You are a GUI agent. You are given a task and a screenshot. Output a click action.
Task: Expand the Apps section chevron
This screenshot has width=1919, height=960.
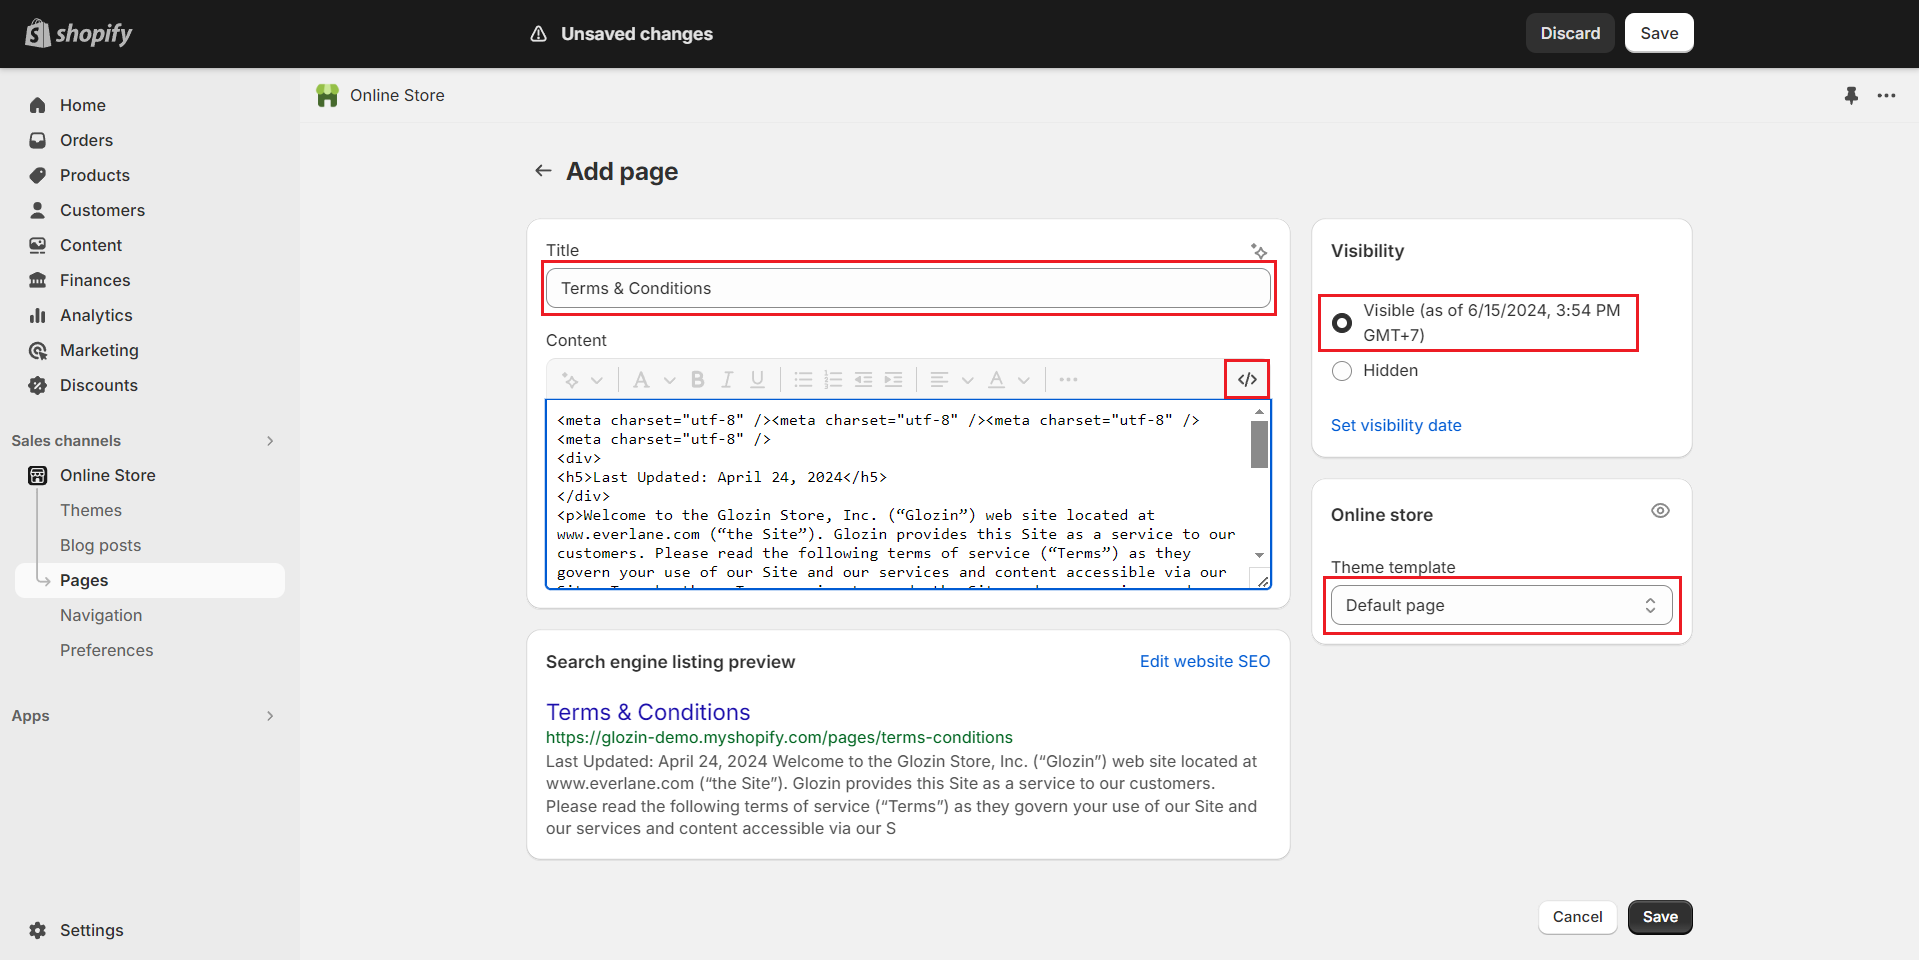pos(269,716)
